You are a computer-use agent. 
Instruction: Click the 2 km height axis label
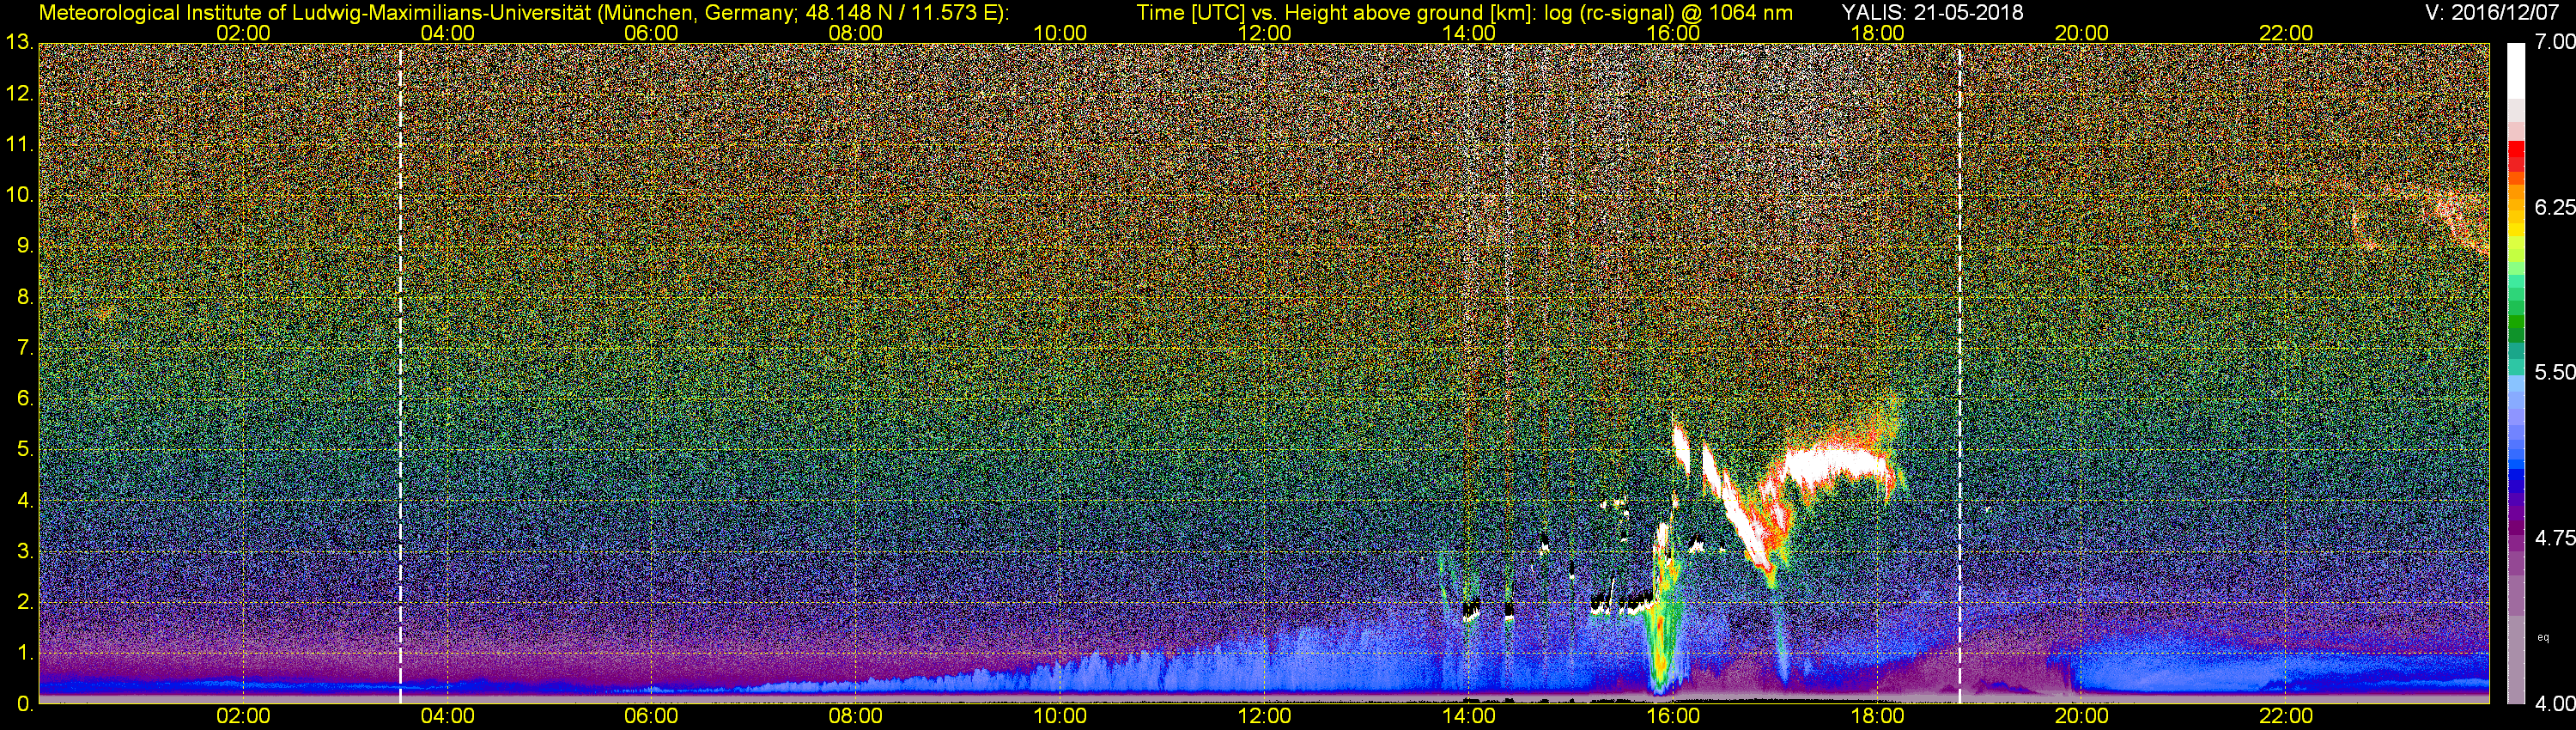[24, 602]
